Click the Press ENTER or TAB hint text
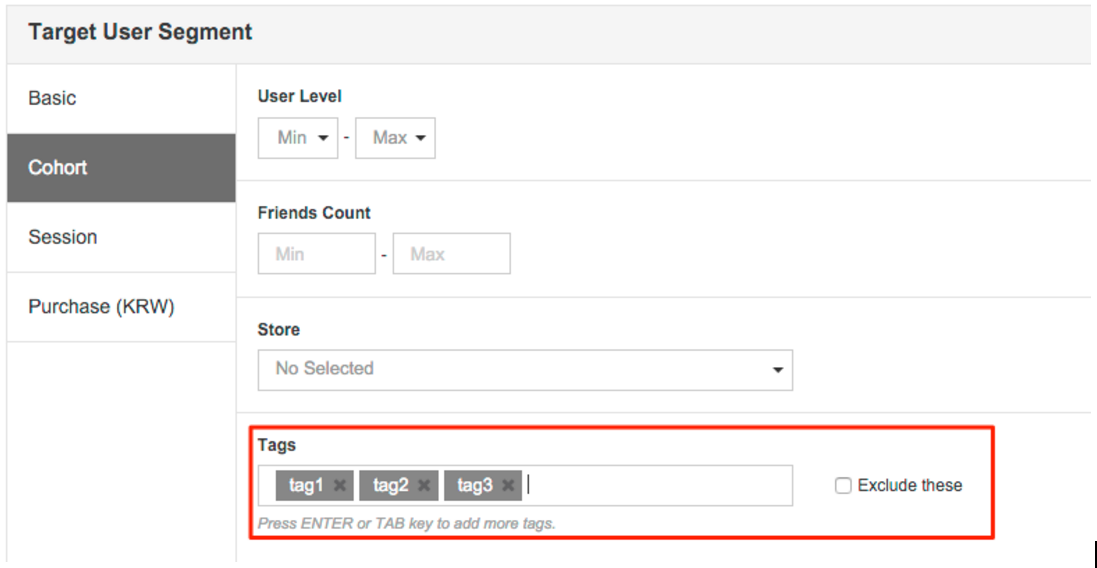Screen dimensions: 1097x568 pyautogui.click(x=406, y=523)
